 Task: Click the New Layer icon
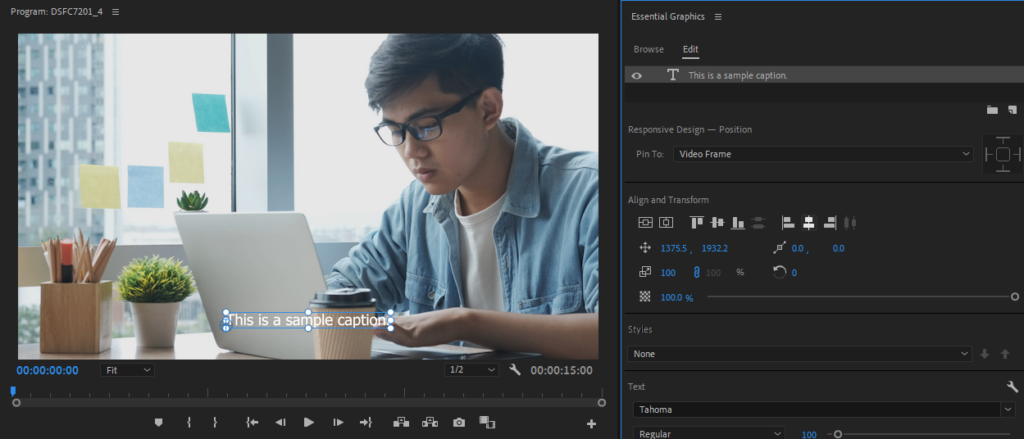1012,109
